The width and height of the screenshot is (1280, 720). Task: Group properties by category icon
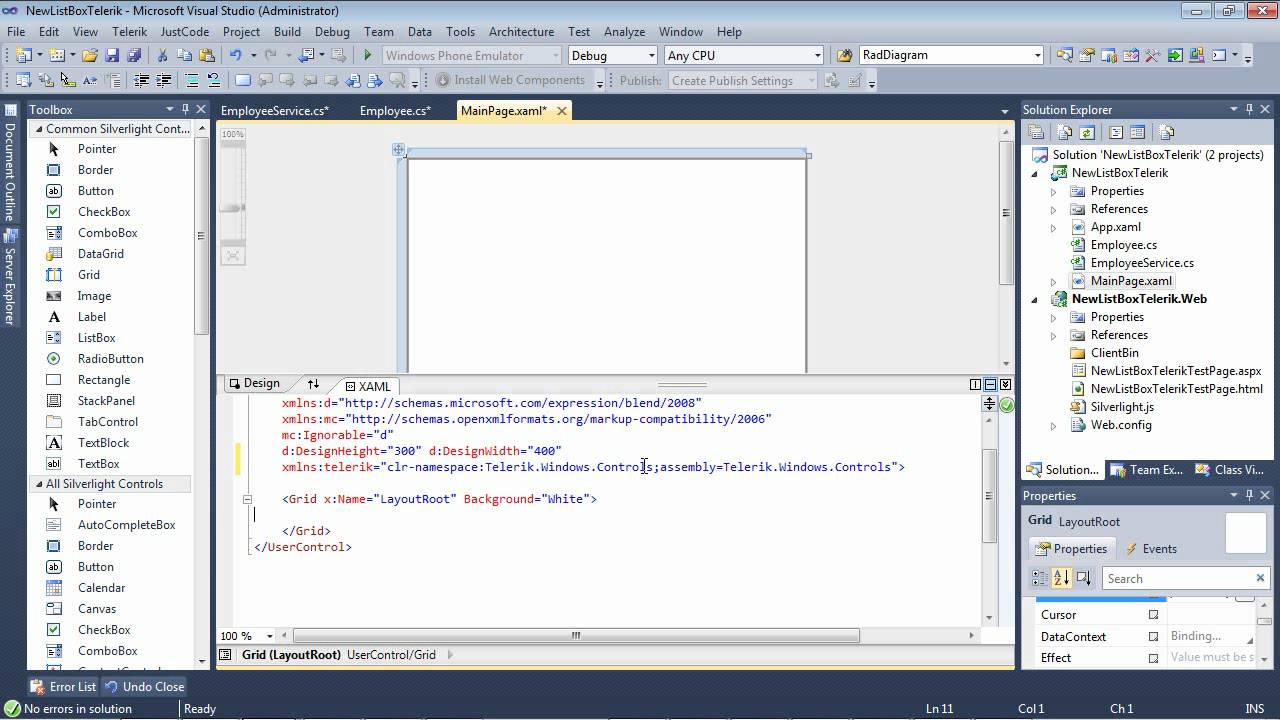pyautogui.click(x=1039, y=578)
